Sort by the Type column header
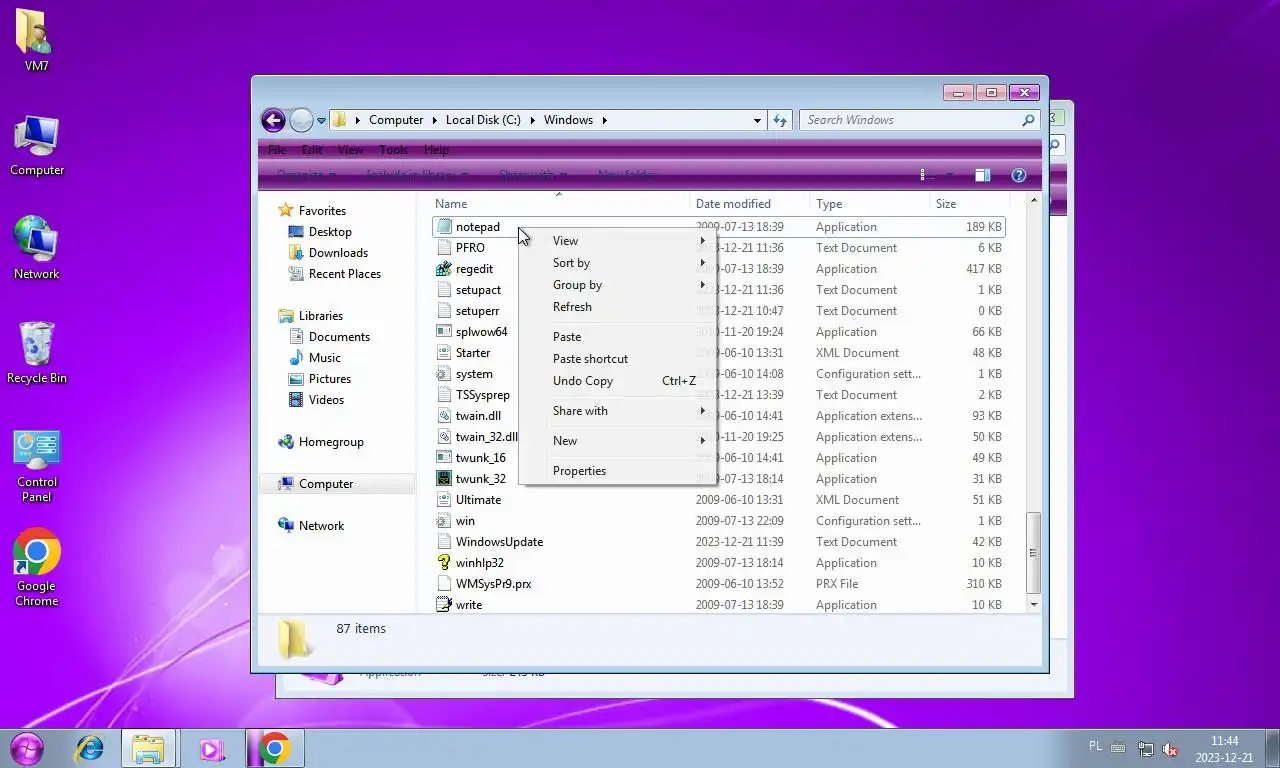The image size is (1280, 768). coord(870,203)
